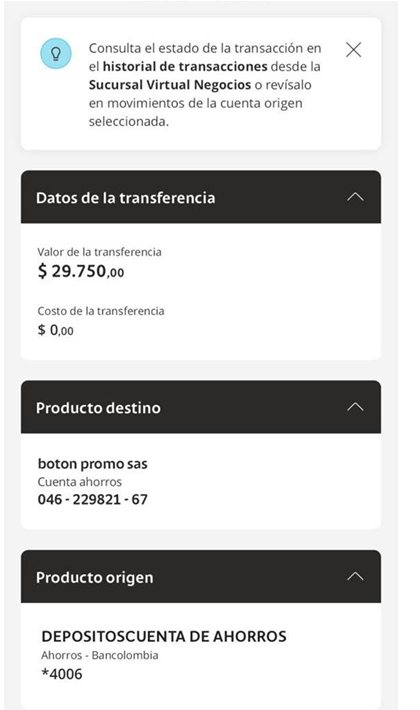Select the Producto origen header

tap(201, 576)
